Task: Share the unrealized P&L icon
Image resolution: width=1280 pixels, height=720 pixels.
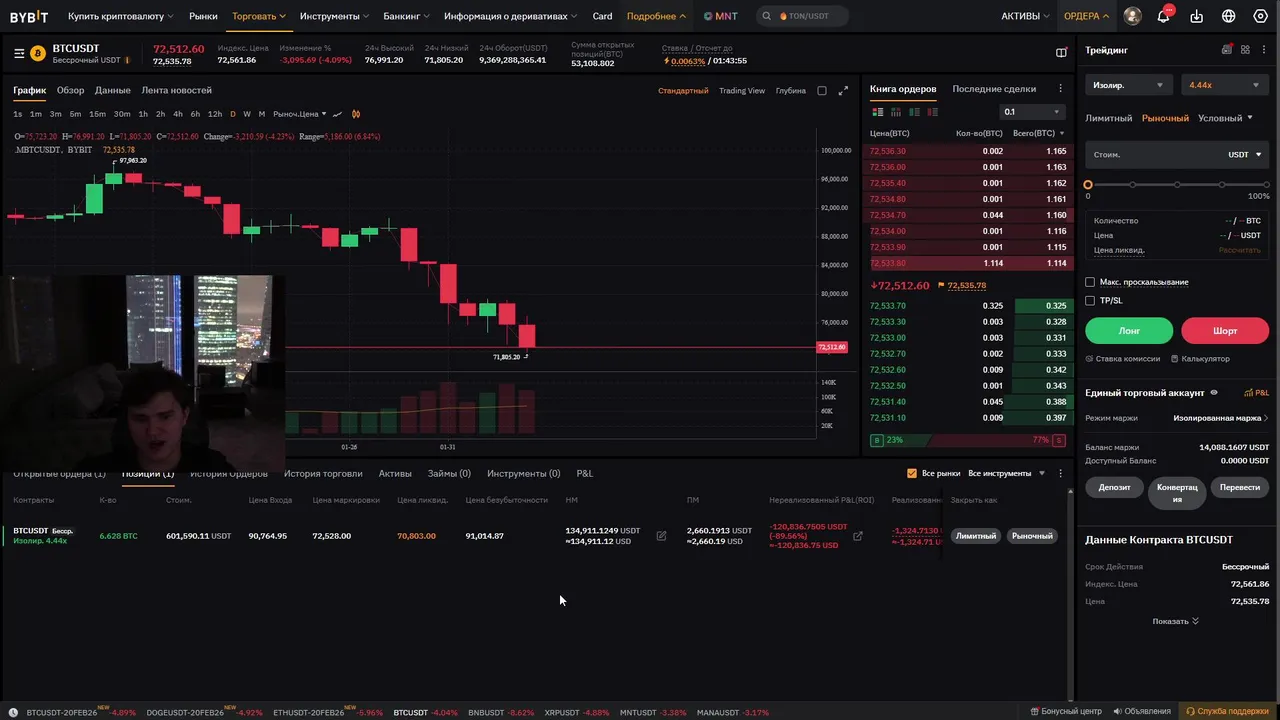Action: 857,536
